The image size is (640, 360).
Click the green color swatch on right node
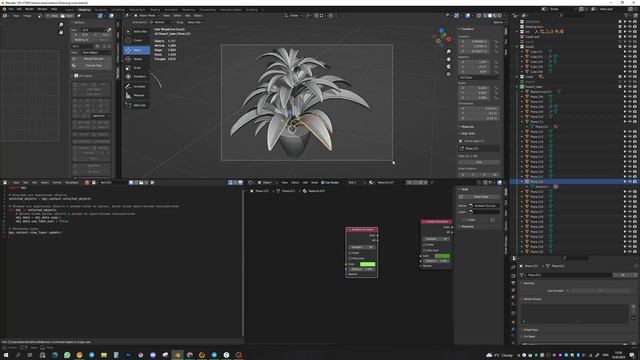click(x=442, y=256)
